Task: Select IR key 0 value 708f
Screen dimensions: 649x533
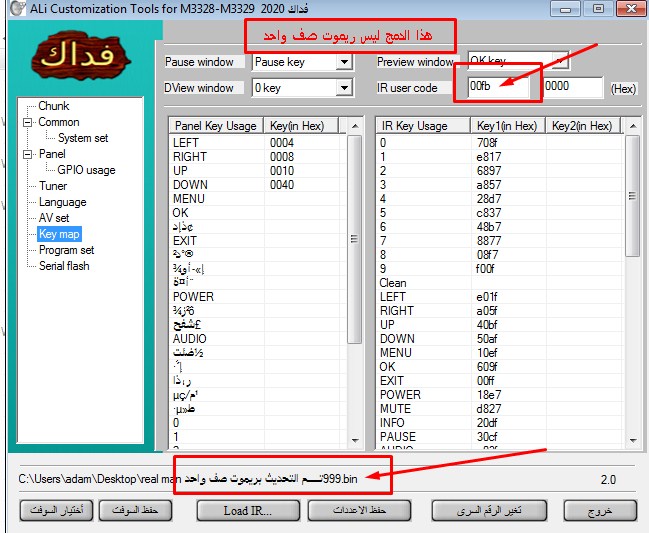Action: point(487,143)
